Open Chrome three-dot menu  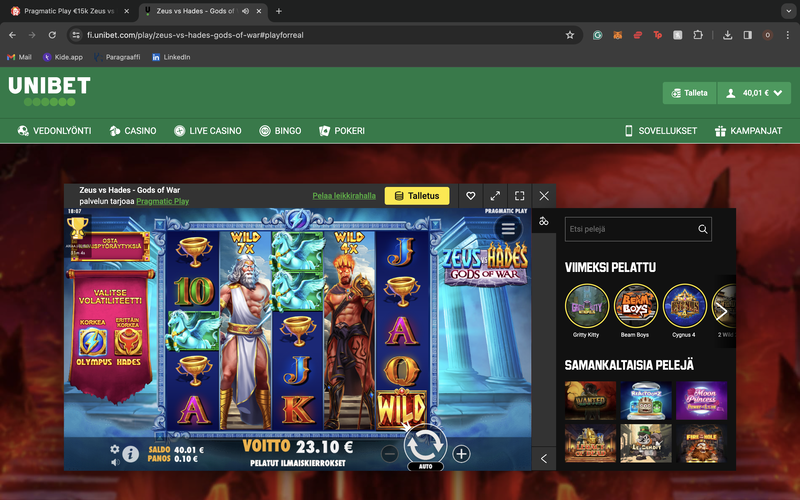(788, 35)
